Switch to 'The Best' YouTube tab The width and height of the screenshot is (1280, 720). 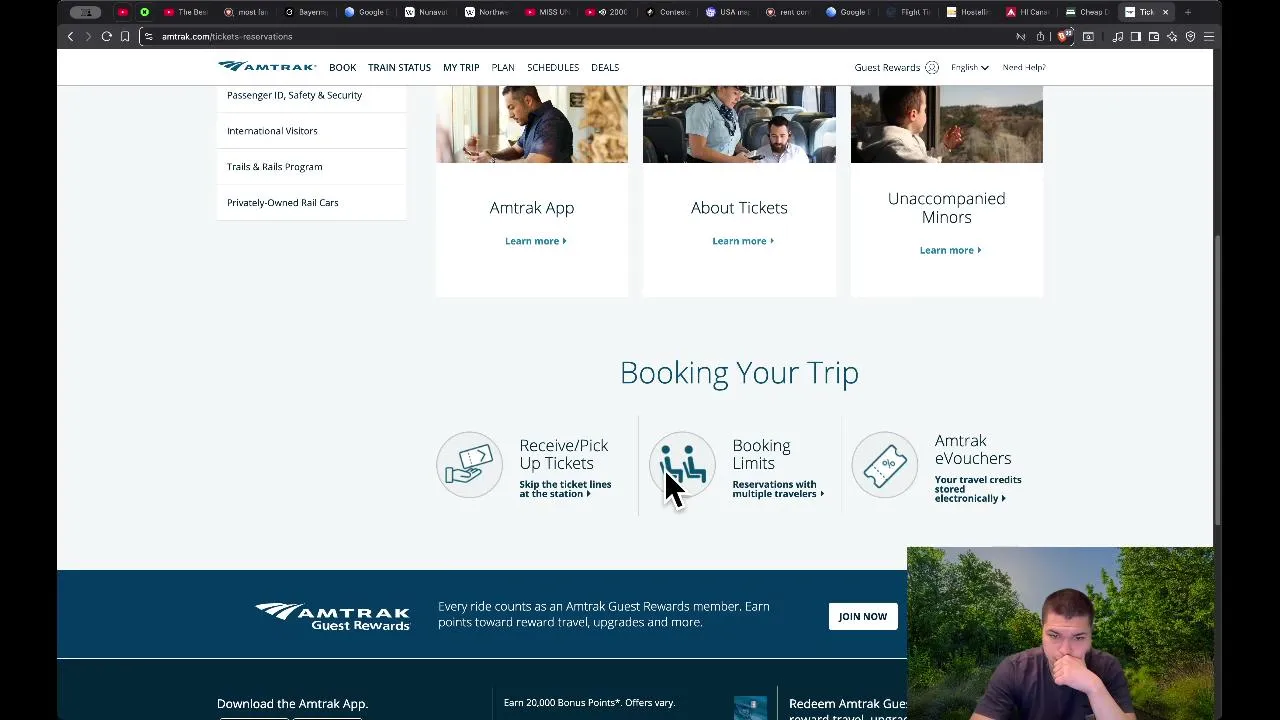(186, 12)
